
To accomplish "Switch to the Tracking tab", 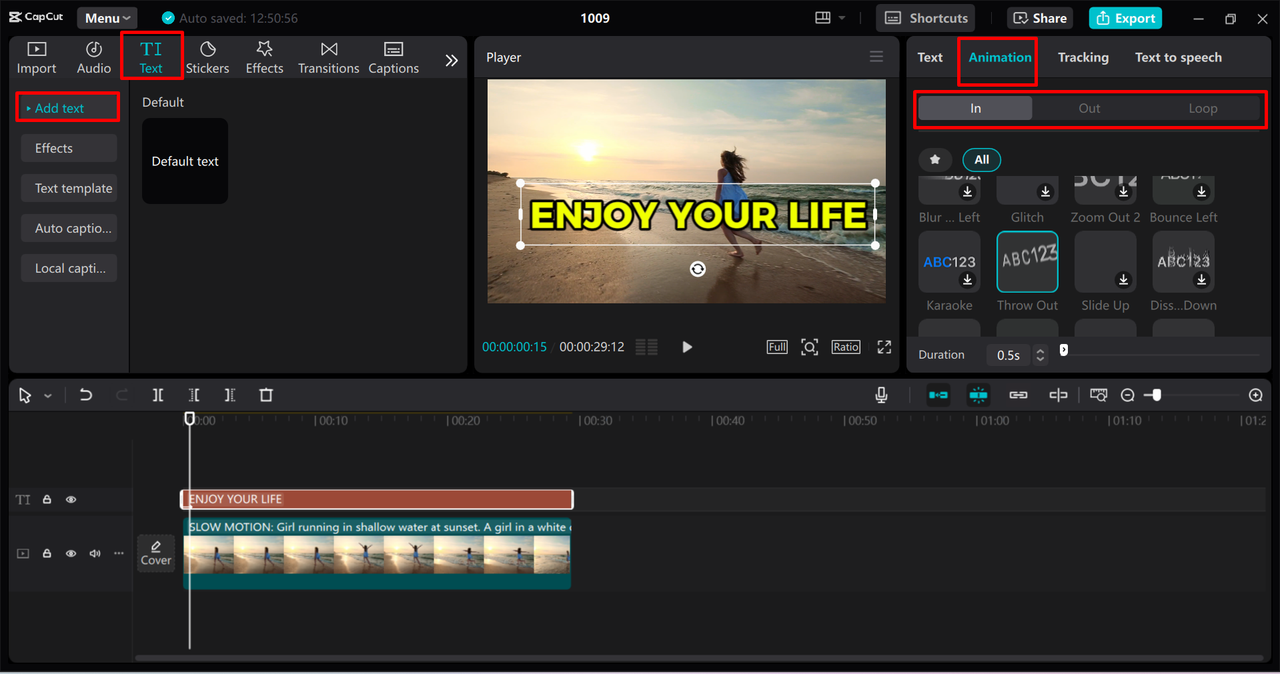I will [x=1083, y=57].
